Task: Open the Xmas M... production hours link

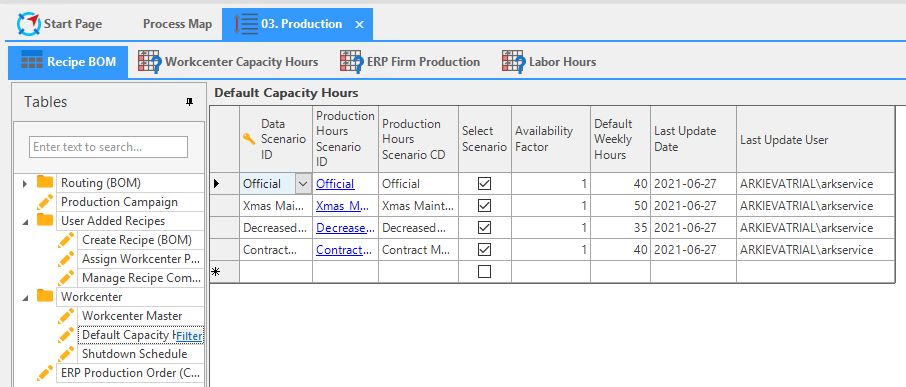Action: click(343, 206)
